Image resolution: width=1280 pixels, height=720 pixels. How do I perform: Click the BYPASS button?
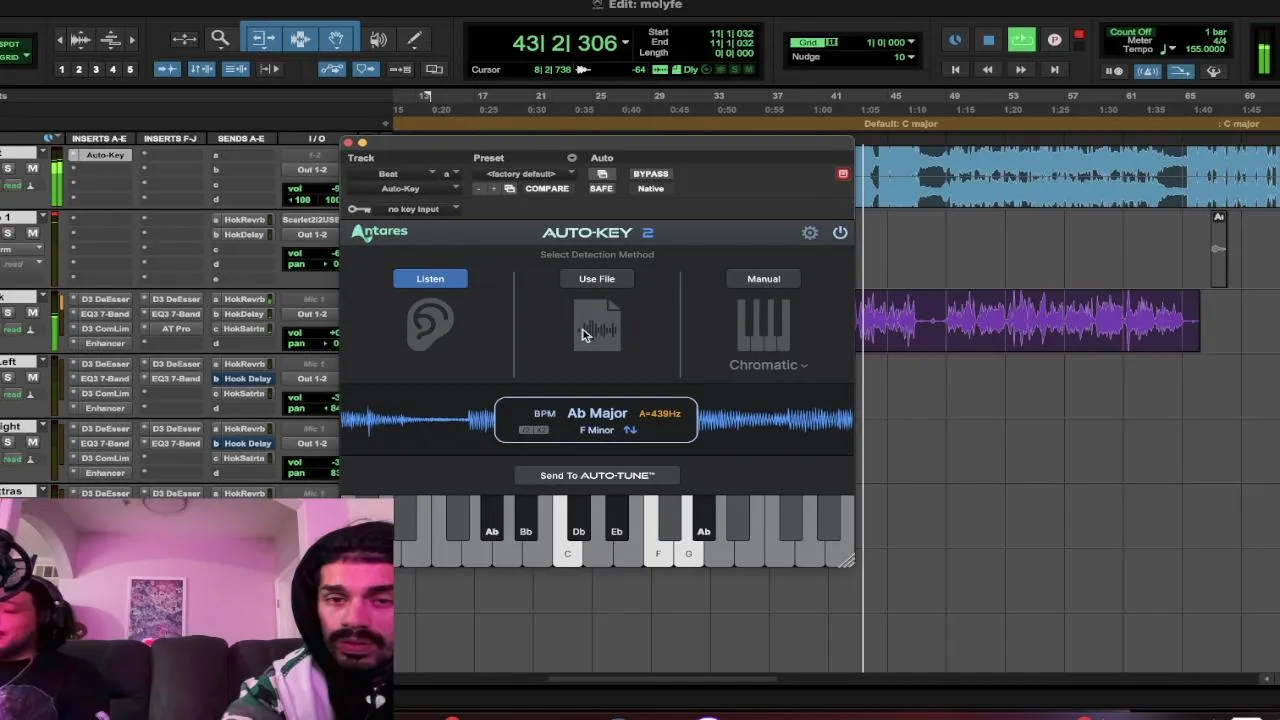tap(650, 174)
